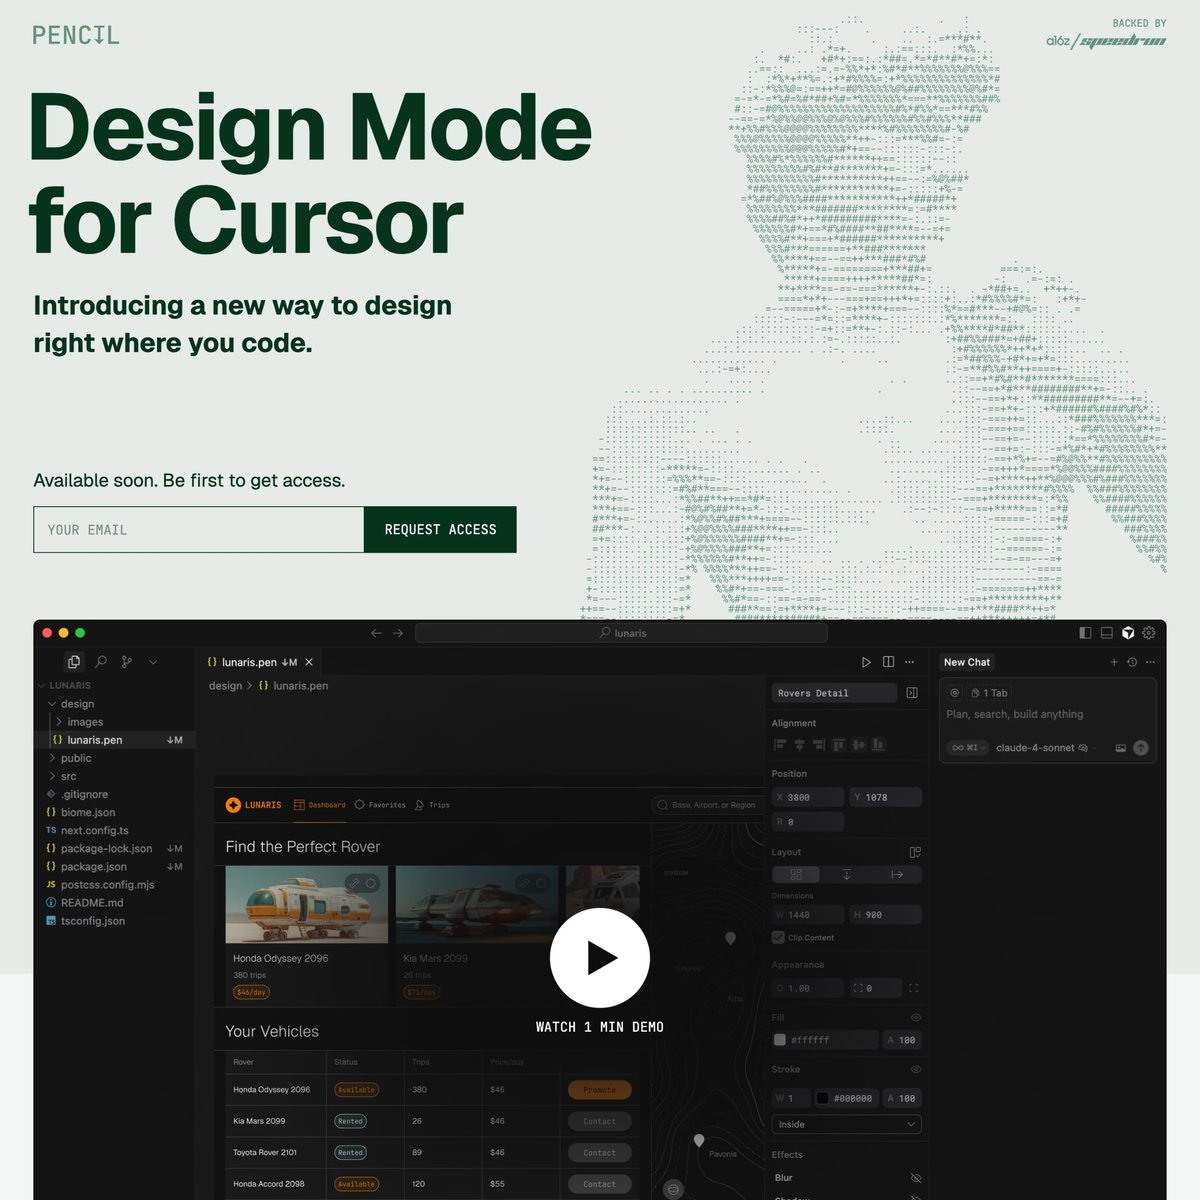Open the search icon in the sidebar

pos(101,662)
